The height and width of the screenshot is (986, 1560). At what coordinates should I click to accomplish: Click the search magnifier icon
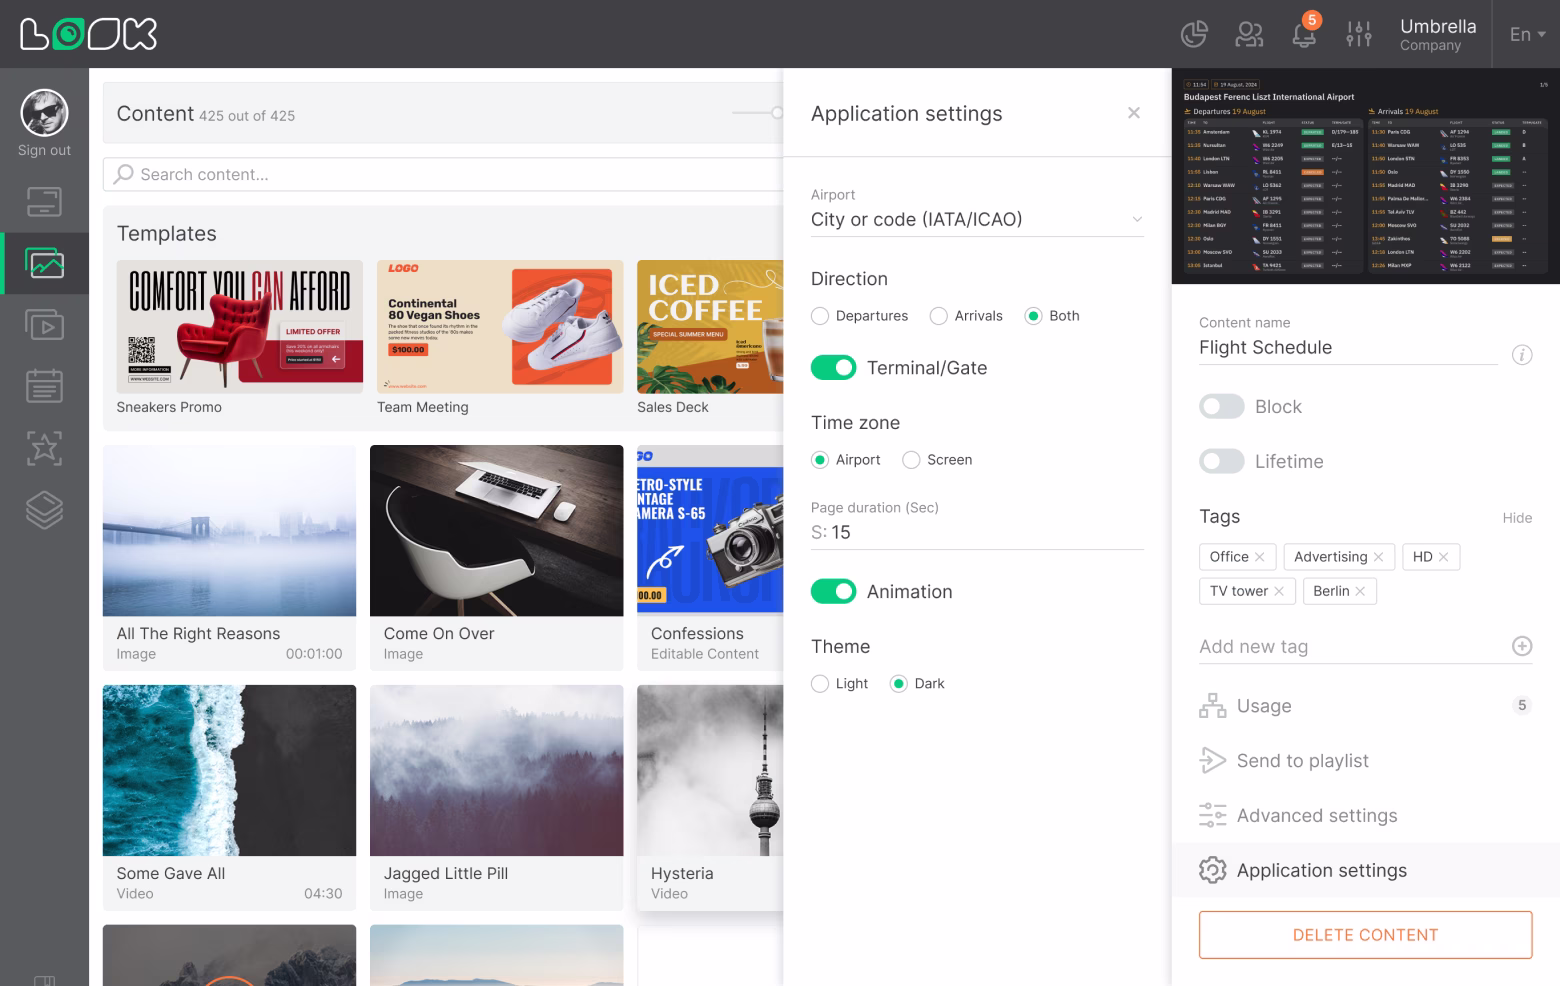(124, 174)
